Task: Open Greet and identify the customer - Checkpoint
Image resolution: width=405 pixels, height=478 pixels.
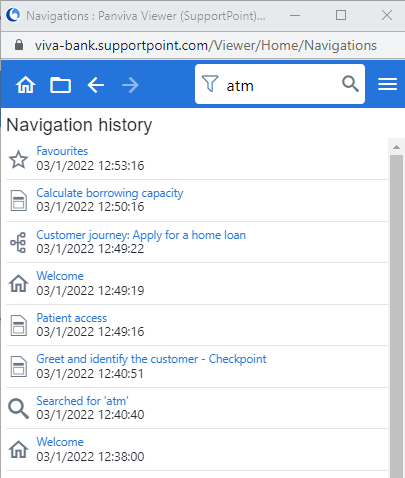Action: tap(151, 359)
